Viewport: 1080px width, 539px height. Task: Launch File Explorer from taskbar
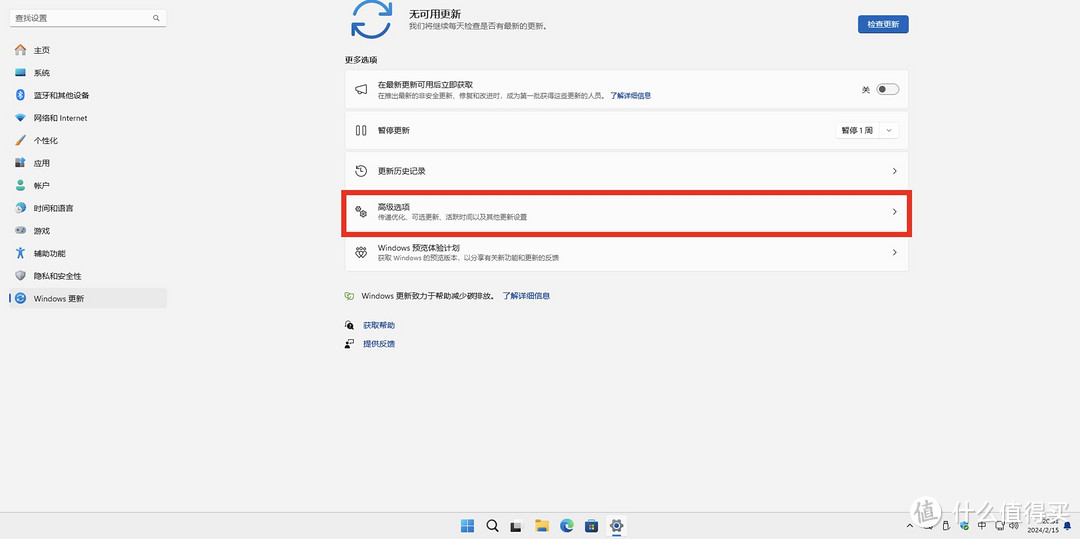[x=541, y=527]
